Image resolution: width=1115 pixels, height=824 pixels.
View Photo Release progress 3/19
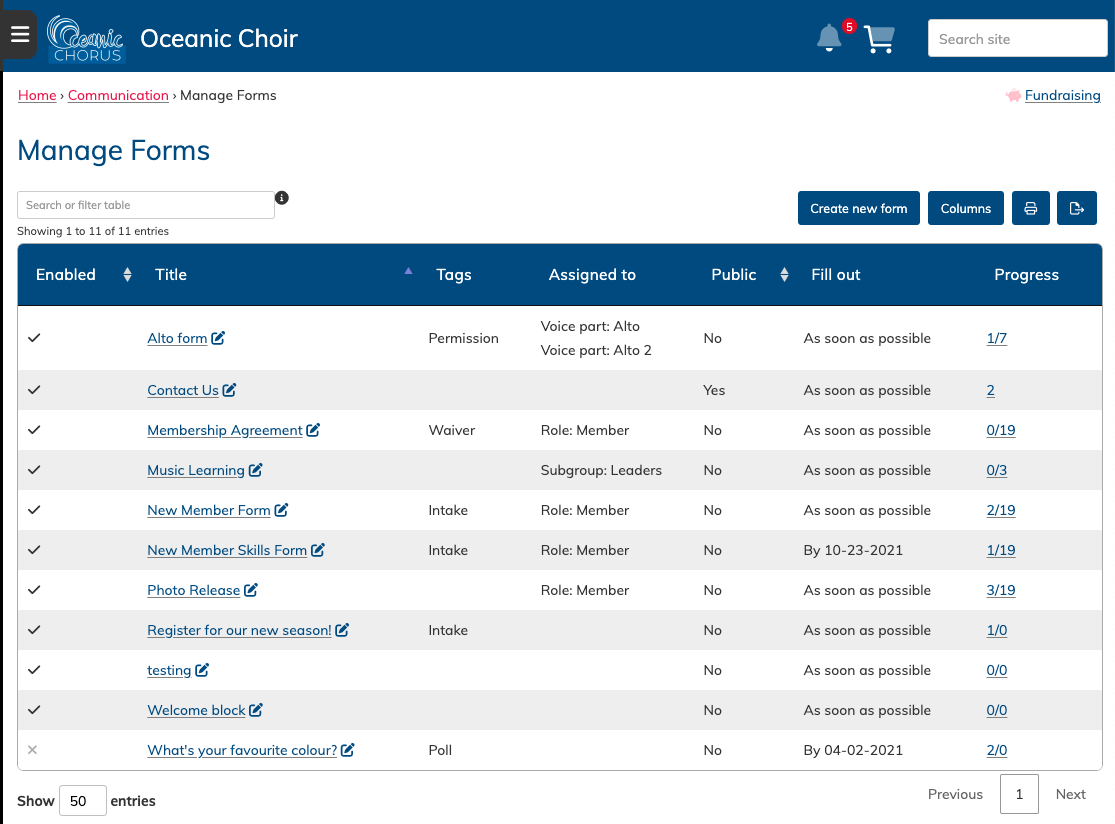click(x=1001, y=590)
